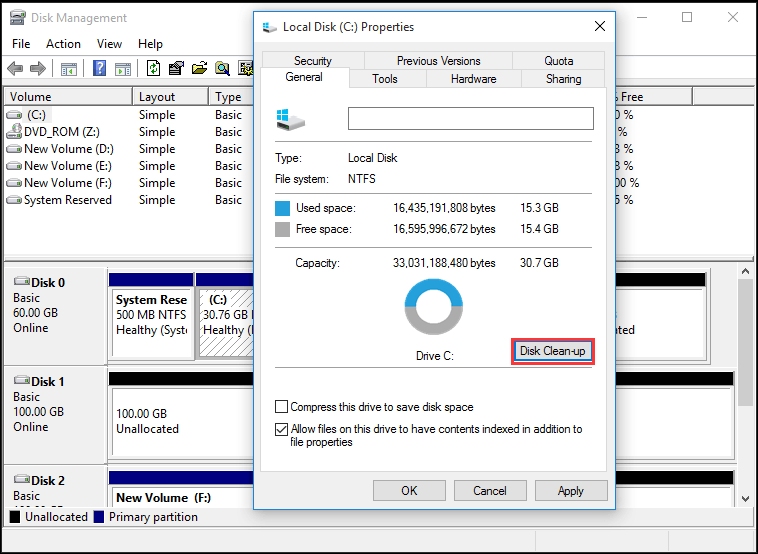
Task: Click the Windows drive icon in Properties dialog
Action: tap(291, 119)
